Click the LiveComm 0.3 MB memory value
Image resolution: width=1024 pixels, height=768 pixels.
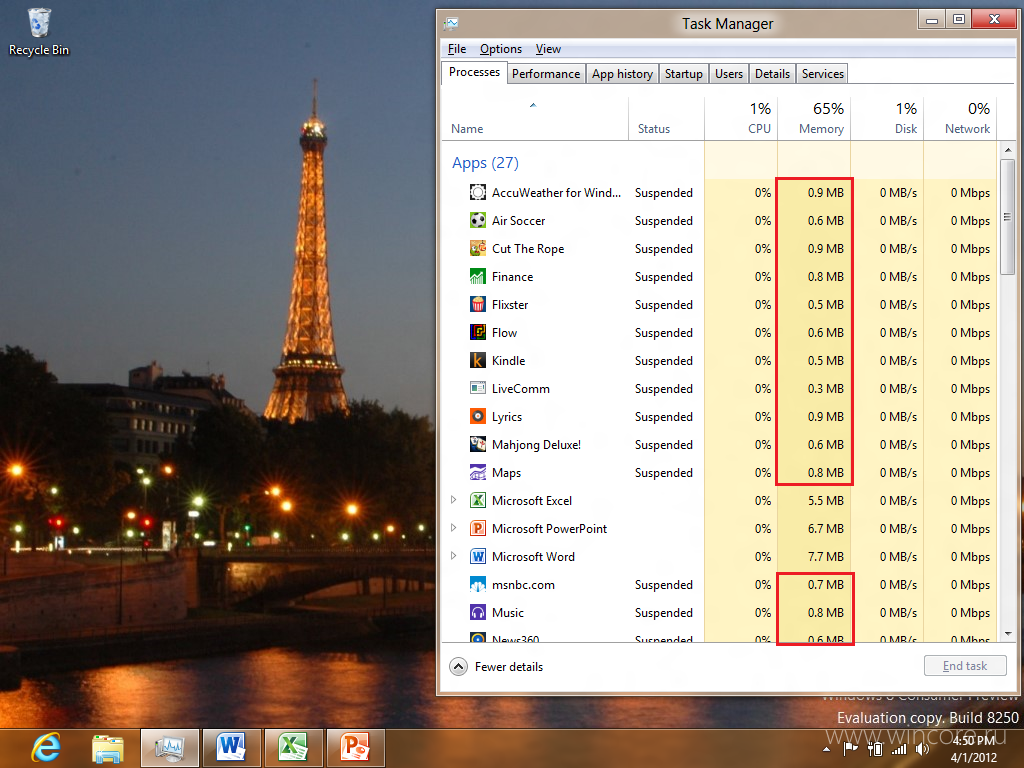click(825, 389)
